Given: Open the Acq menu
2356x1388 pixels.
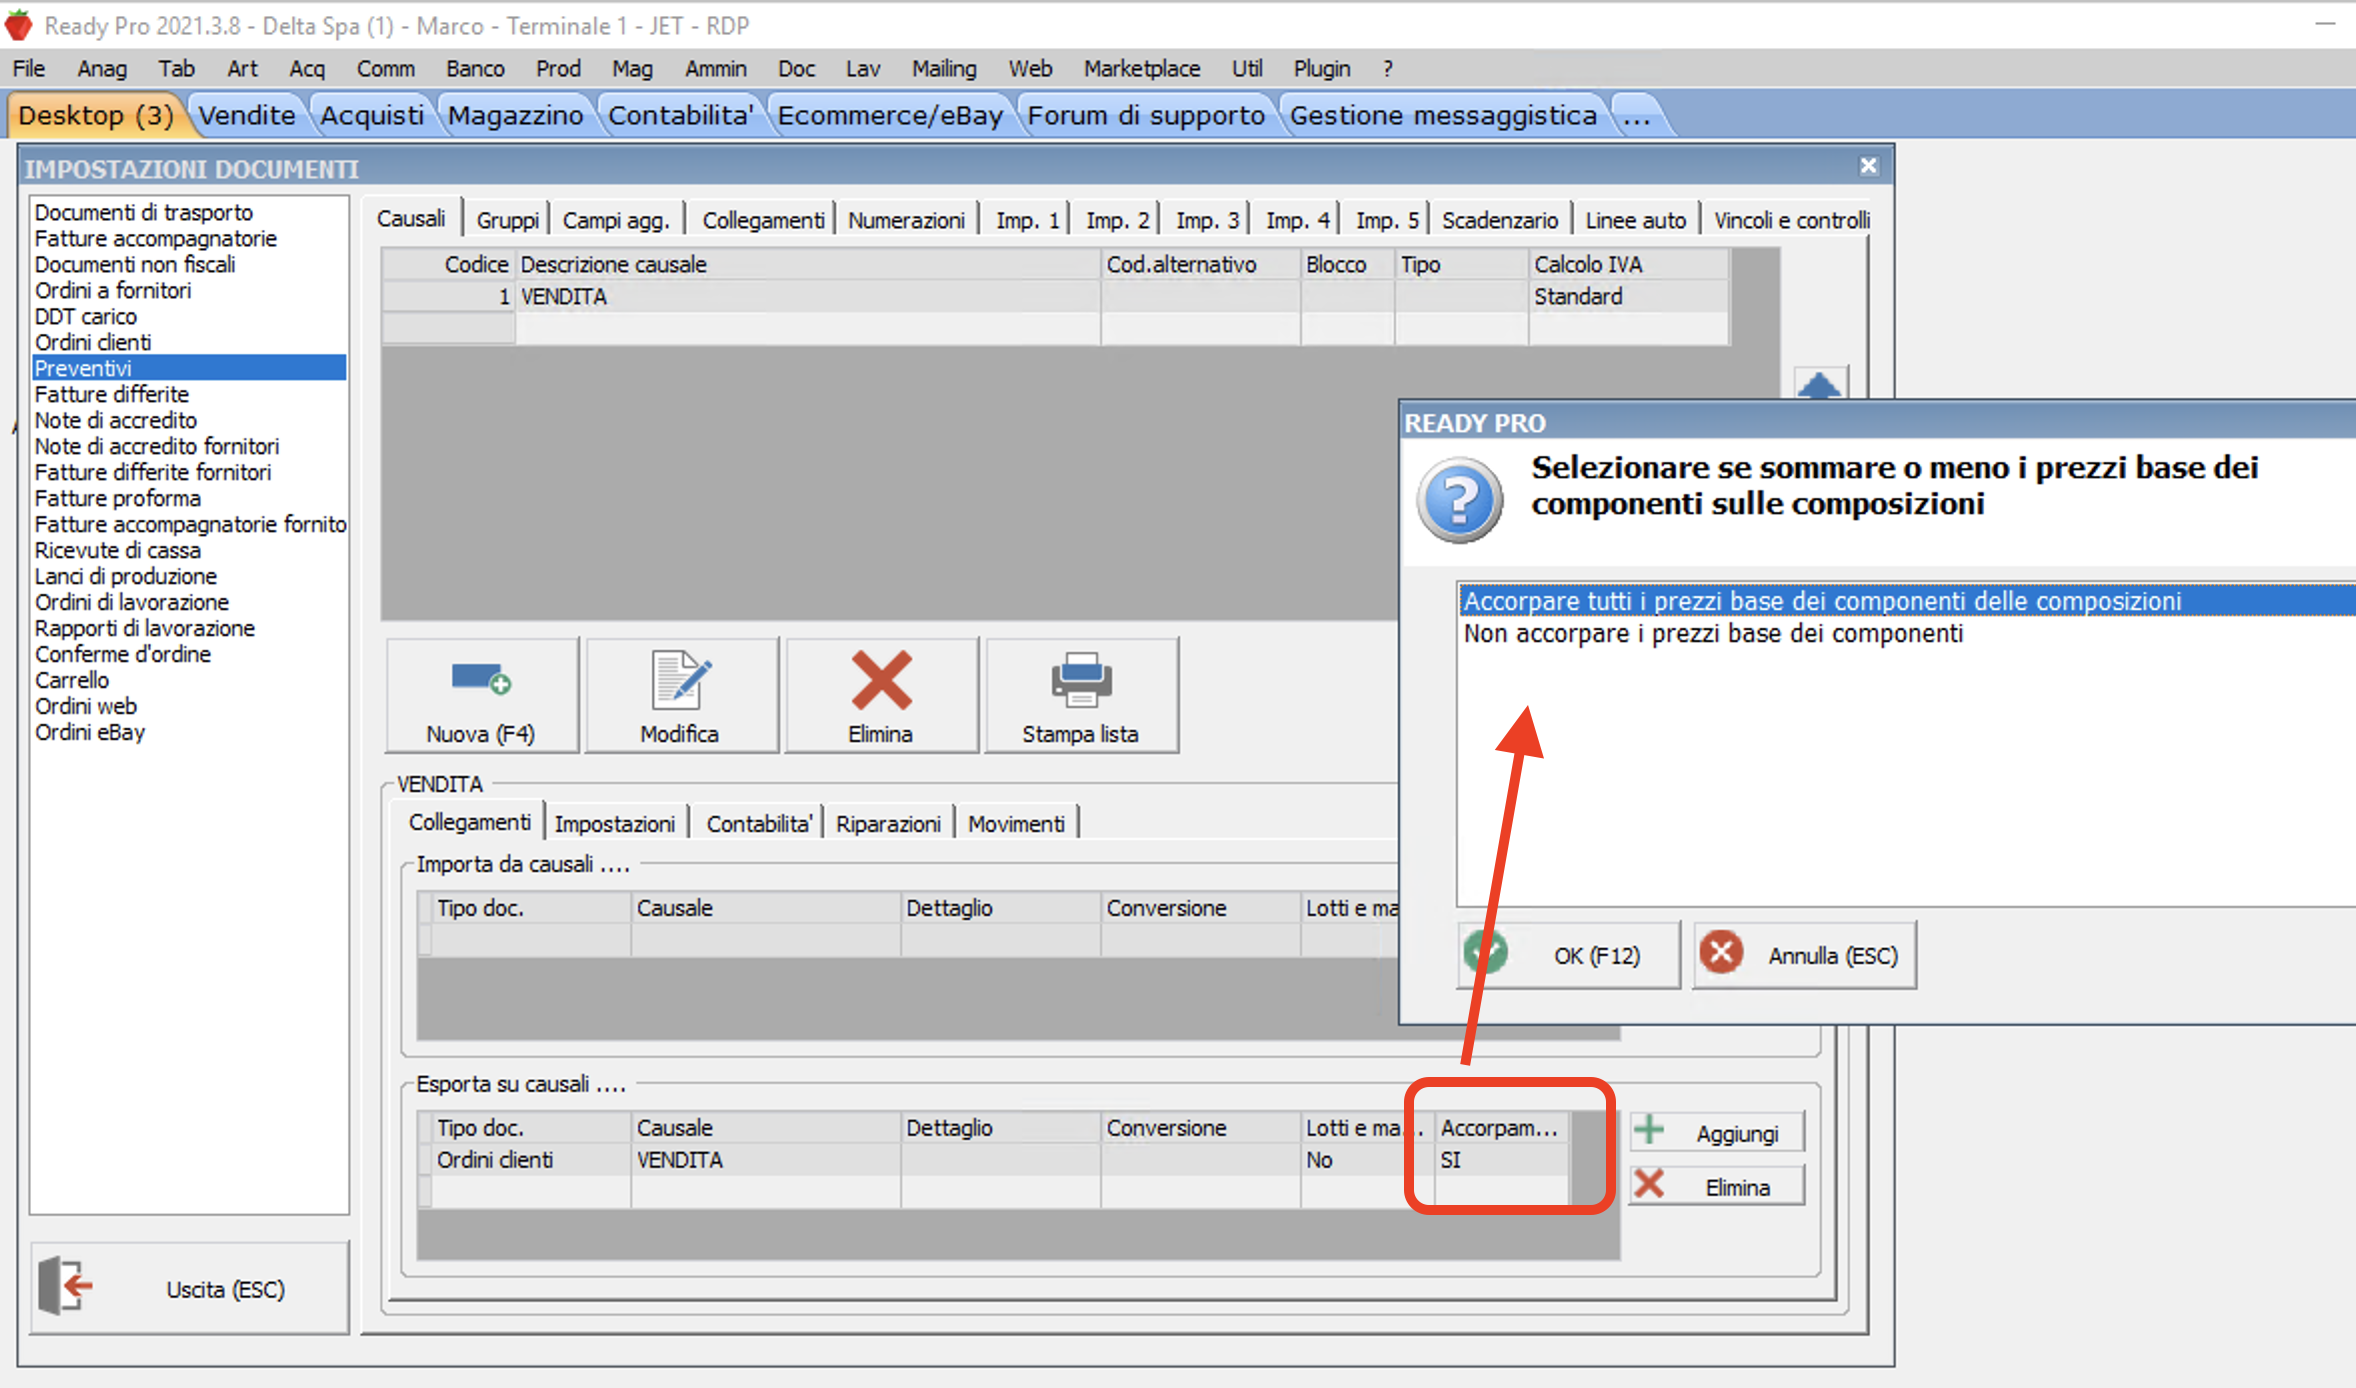Looking at the screenshot, I should coord(307,68).
